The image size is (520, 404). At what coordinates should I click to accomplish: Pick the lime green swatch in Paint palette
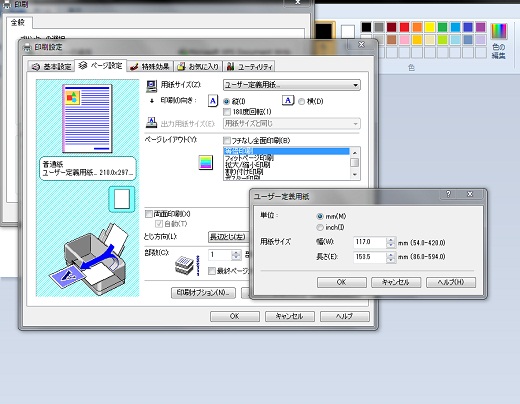point(442,40)
